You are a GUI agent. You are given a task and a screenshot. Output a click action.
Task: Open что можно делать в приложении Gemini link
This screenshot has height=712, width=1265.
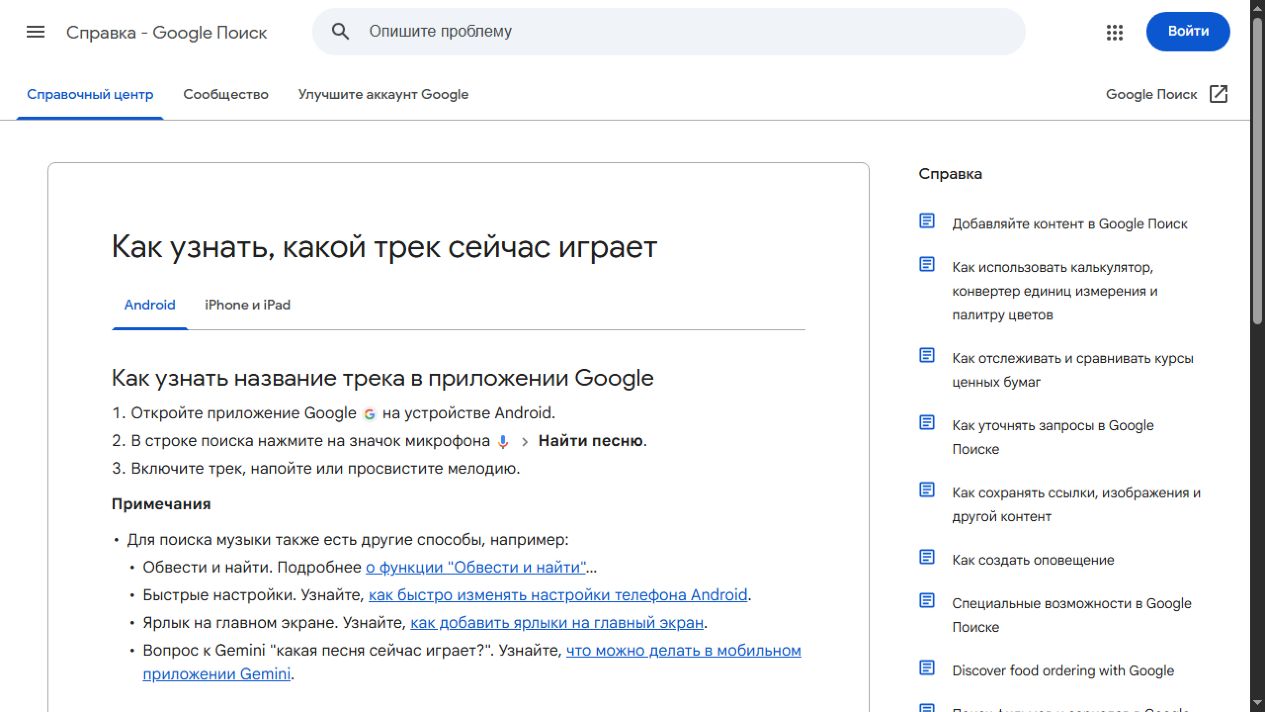point(472,662)
